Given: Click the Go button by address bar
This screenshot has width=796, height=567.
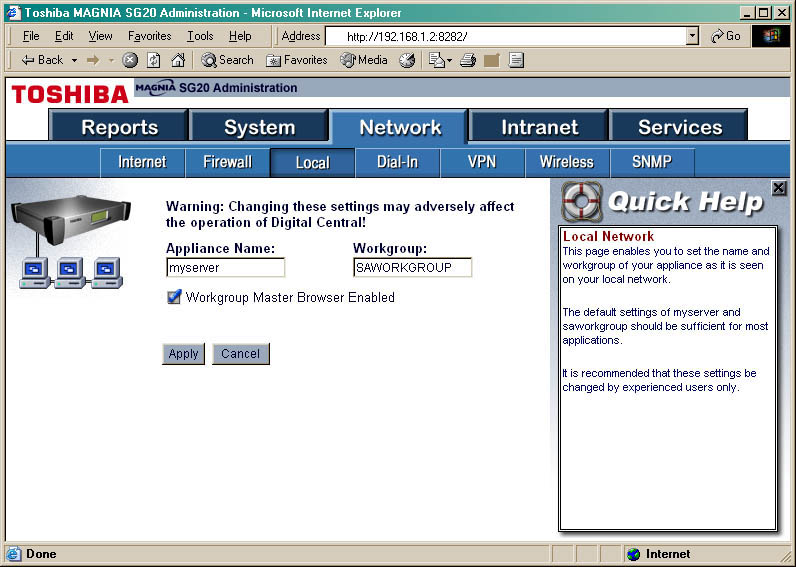Looking at the screenshot, I should pos(726,36).
